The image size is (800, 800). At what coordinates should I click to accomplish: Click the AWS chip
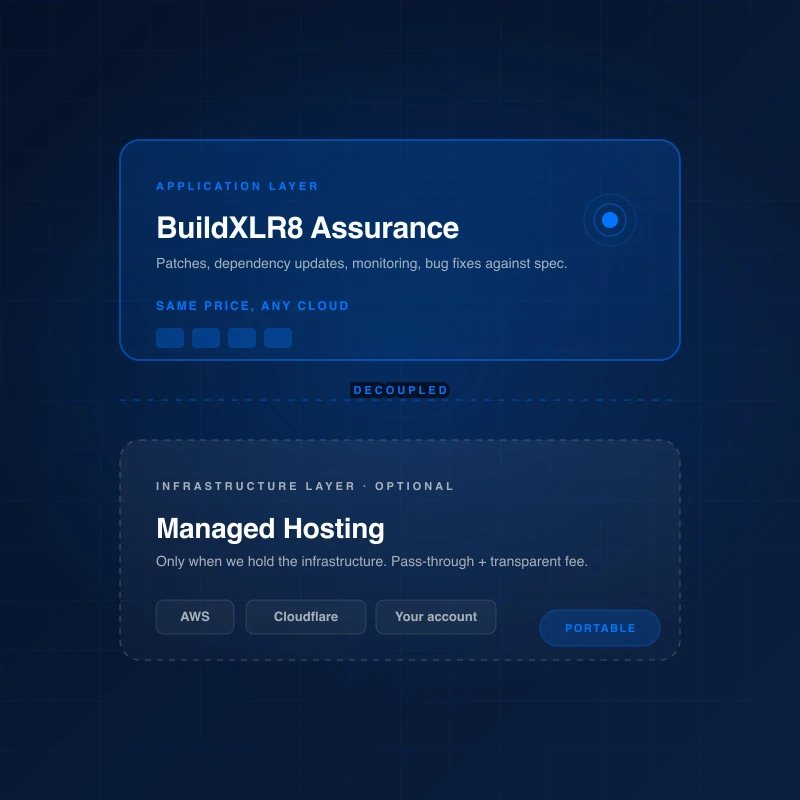tap(195, 617)
